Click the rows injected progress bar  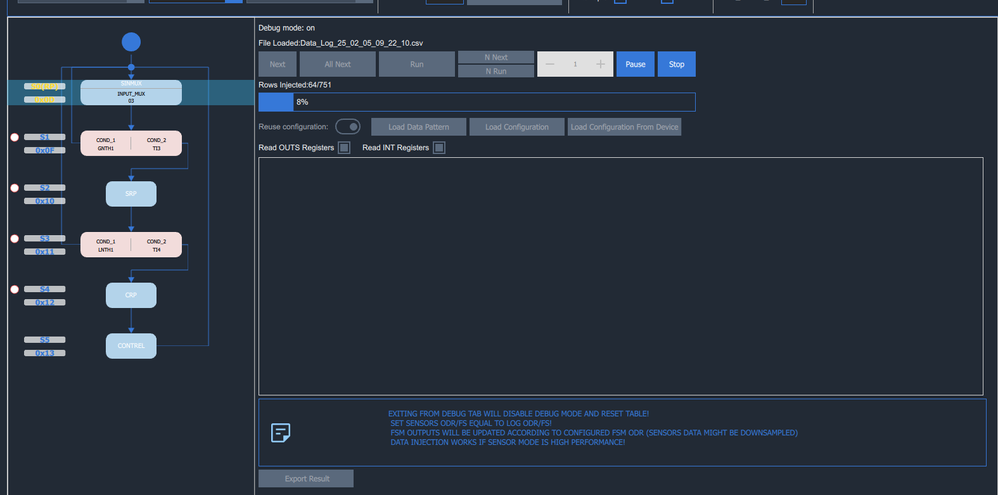477,102
